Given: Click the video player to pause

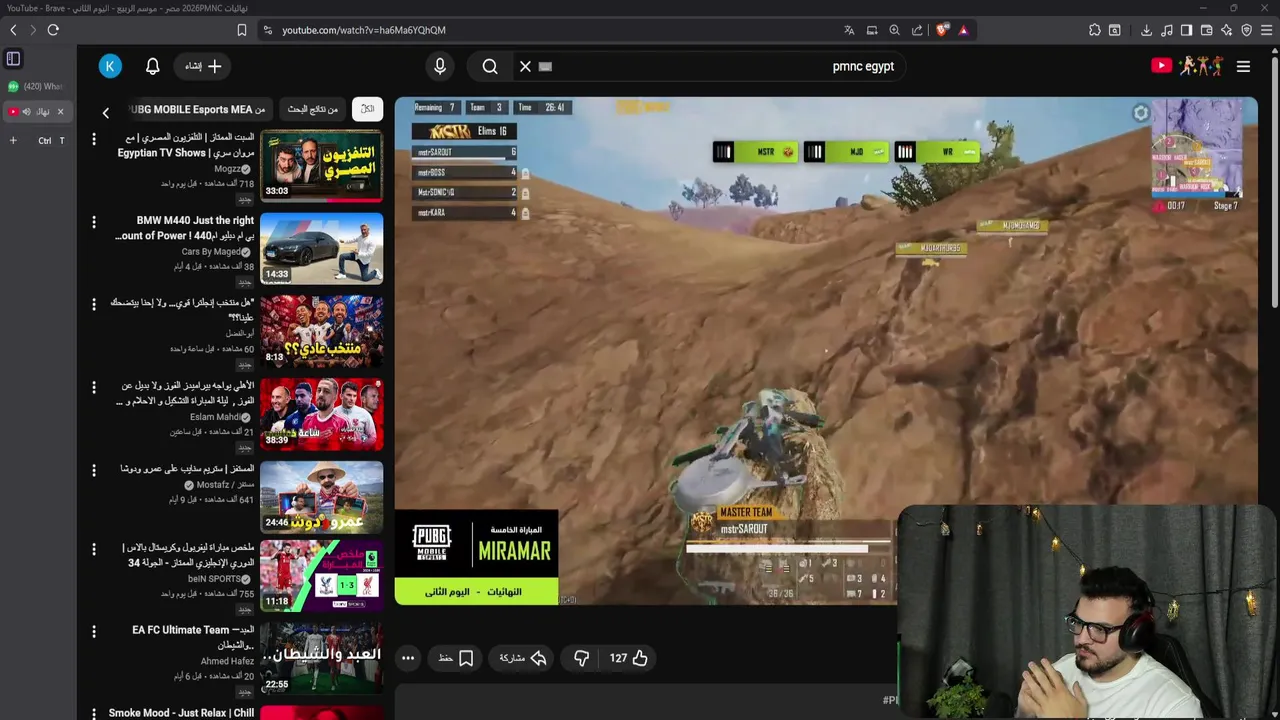Looking at the screenshot, I should tap(826, 351).
